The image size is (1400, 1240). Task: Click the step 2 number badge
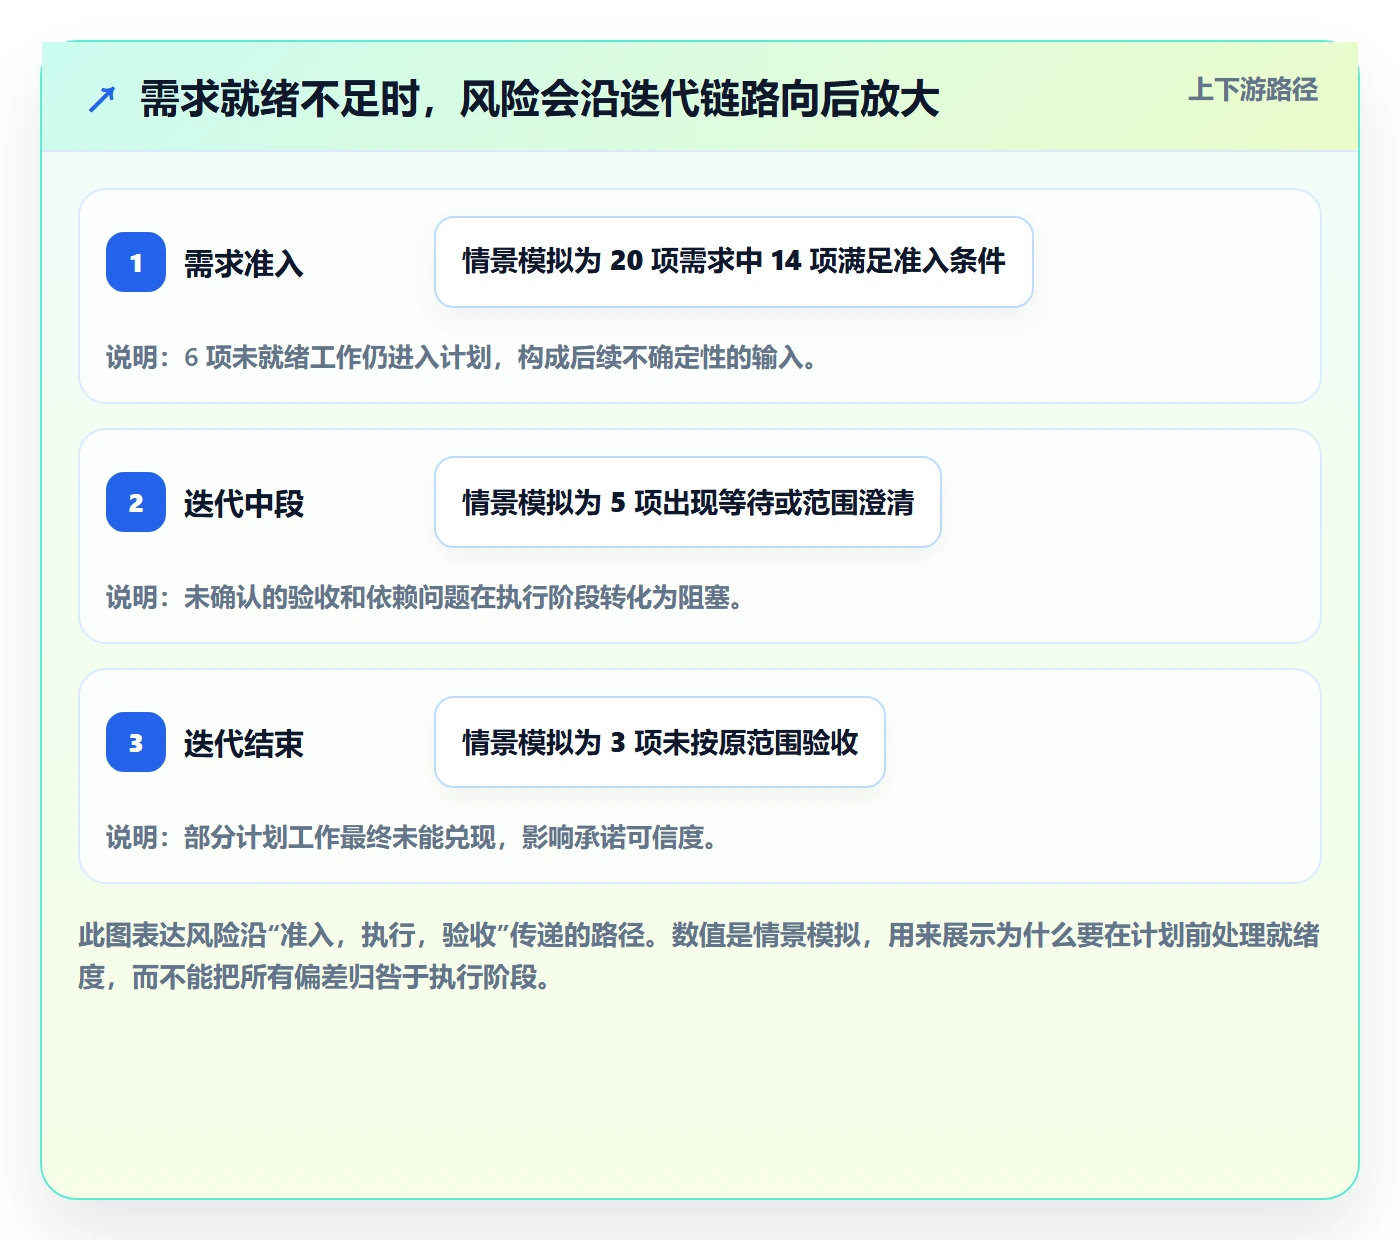tap(136, 502)
